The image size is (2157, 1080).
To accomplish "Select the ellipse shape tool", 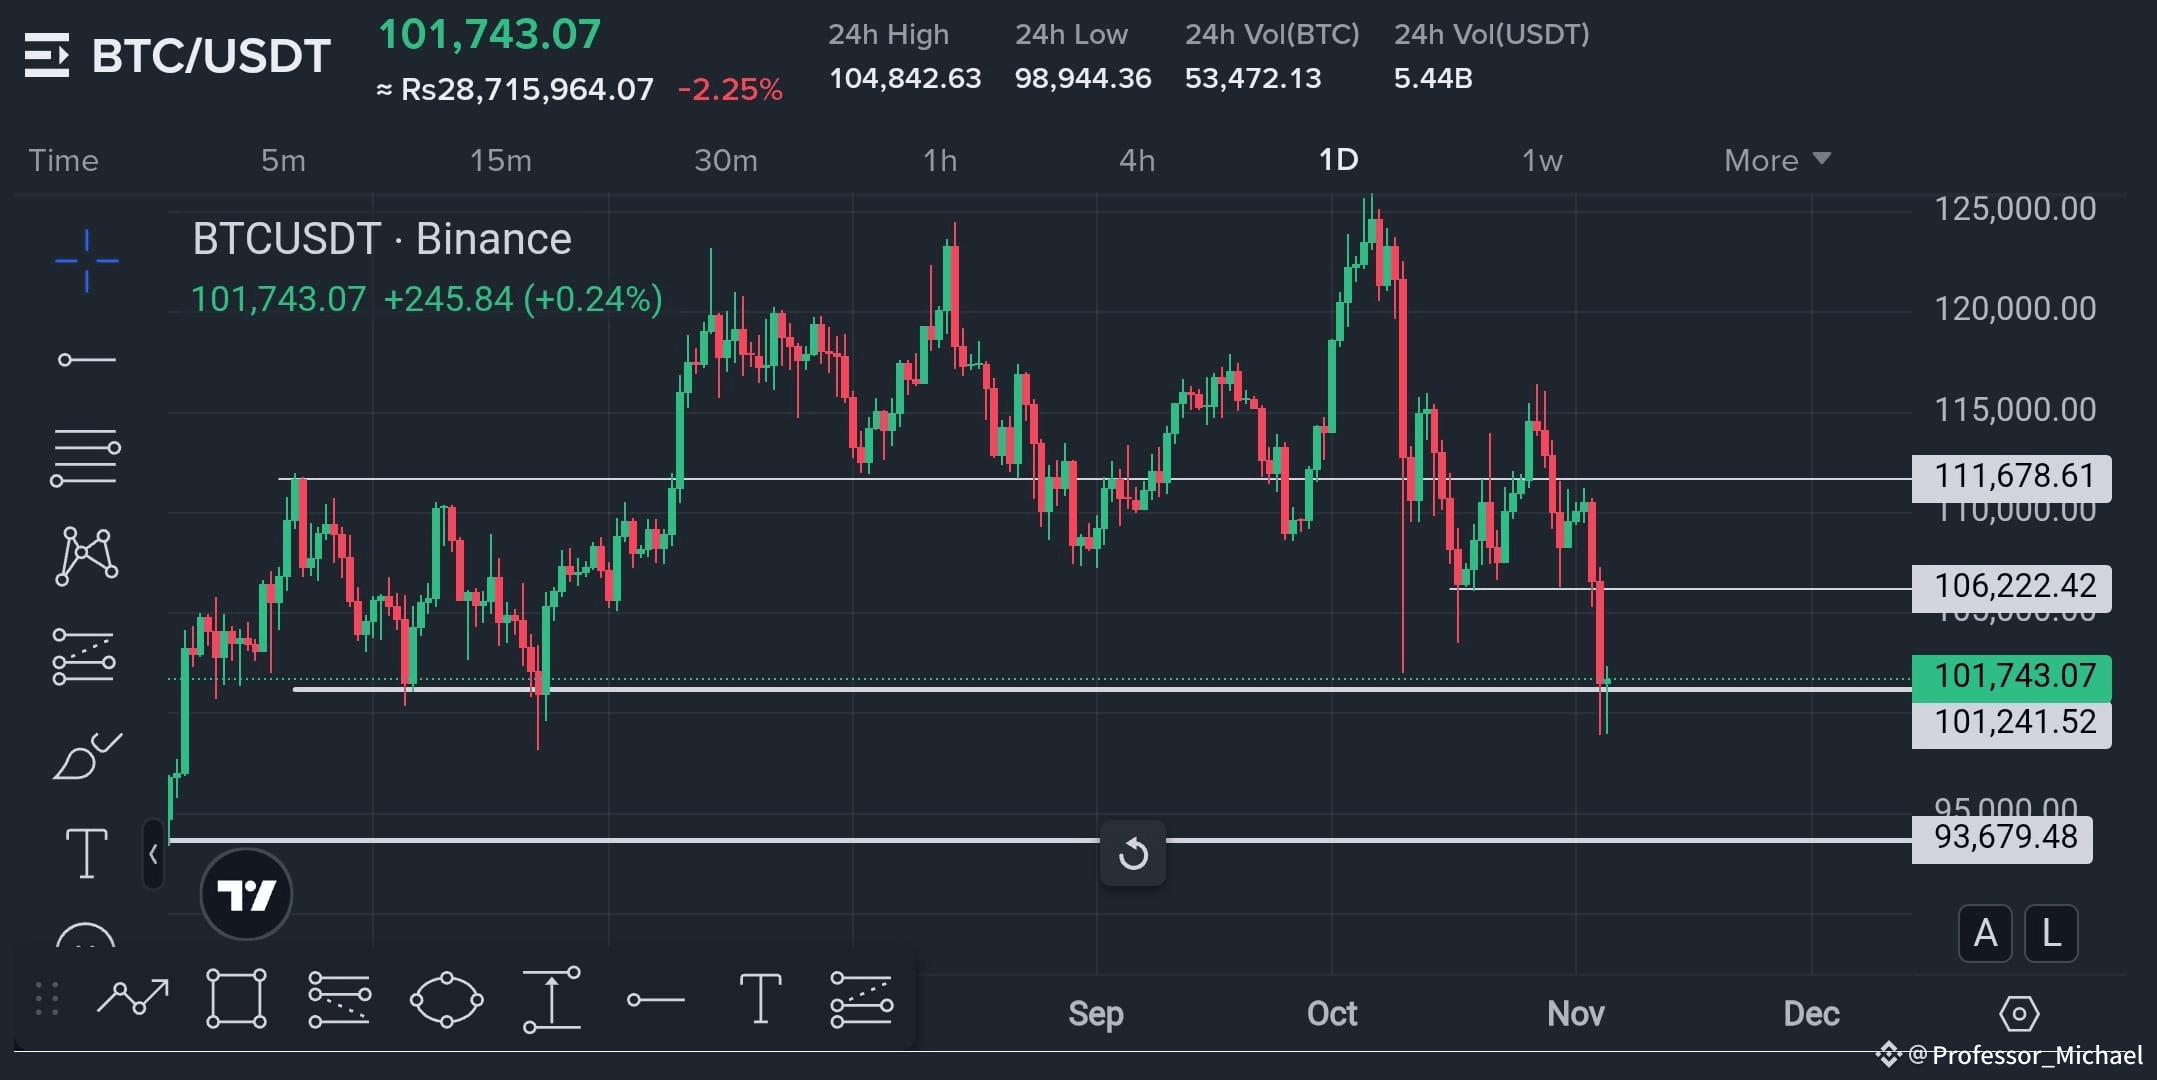I will click(446, 998).
